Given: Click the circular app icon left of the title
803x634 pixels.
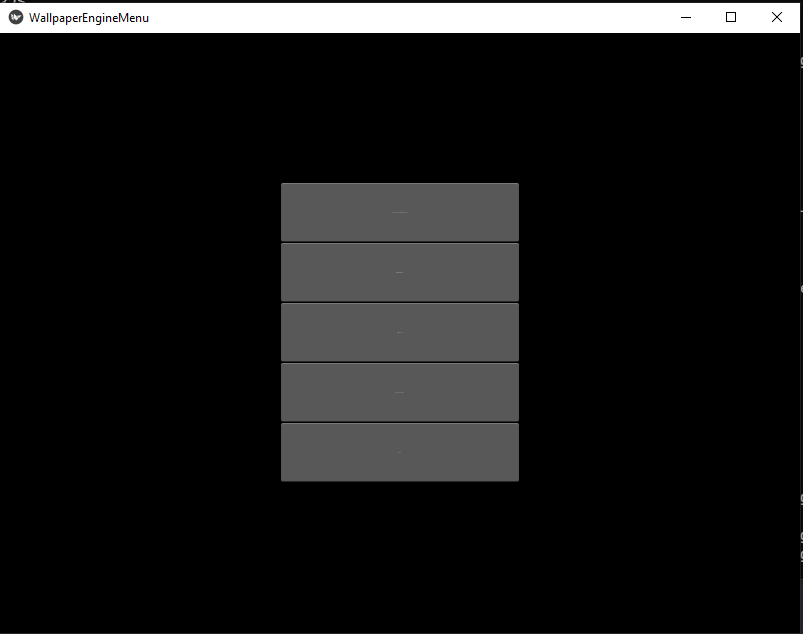Looking at the screenshot, I should point(14,17).
